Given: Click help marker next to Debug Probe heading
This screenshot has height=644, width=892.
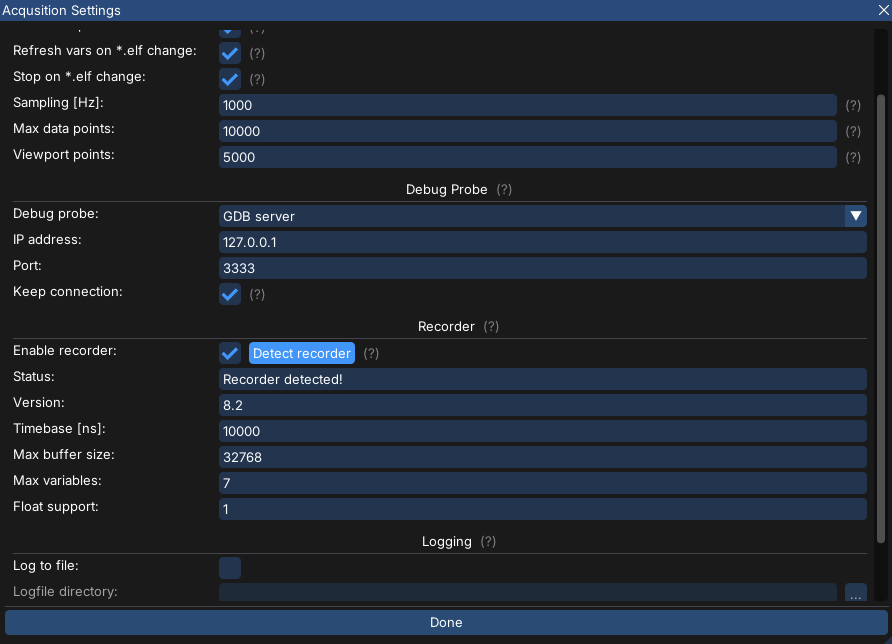Looking at the screenshot, I should point(504,189).
